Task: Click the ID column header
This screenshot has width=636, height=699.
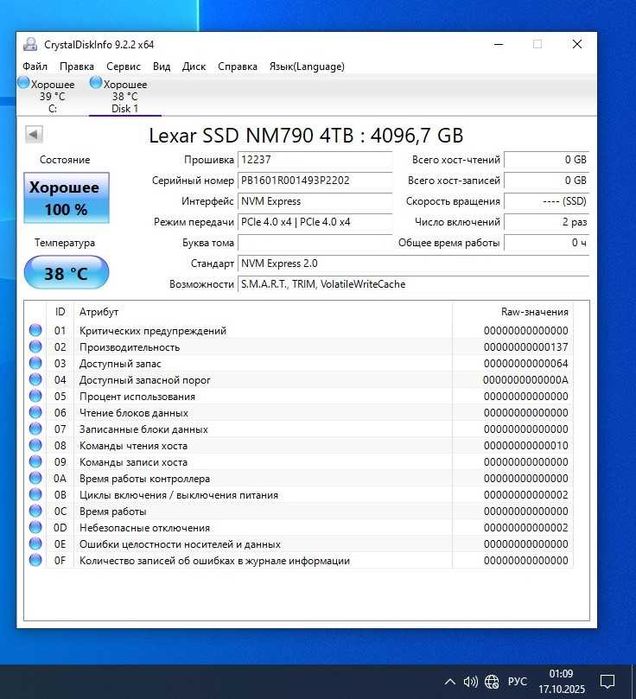Action: 60,312
